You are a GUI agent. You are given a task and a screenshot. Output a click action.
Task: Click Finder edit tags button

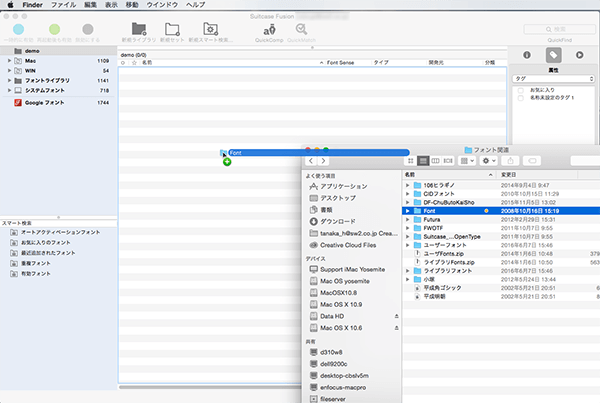point(532,161)
